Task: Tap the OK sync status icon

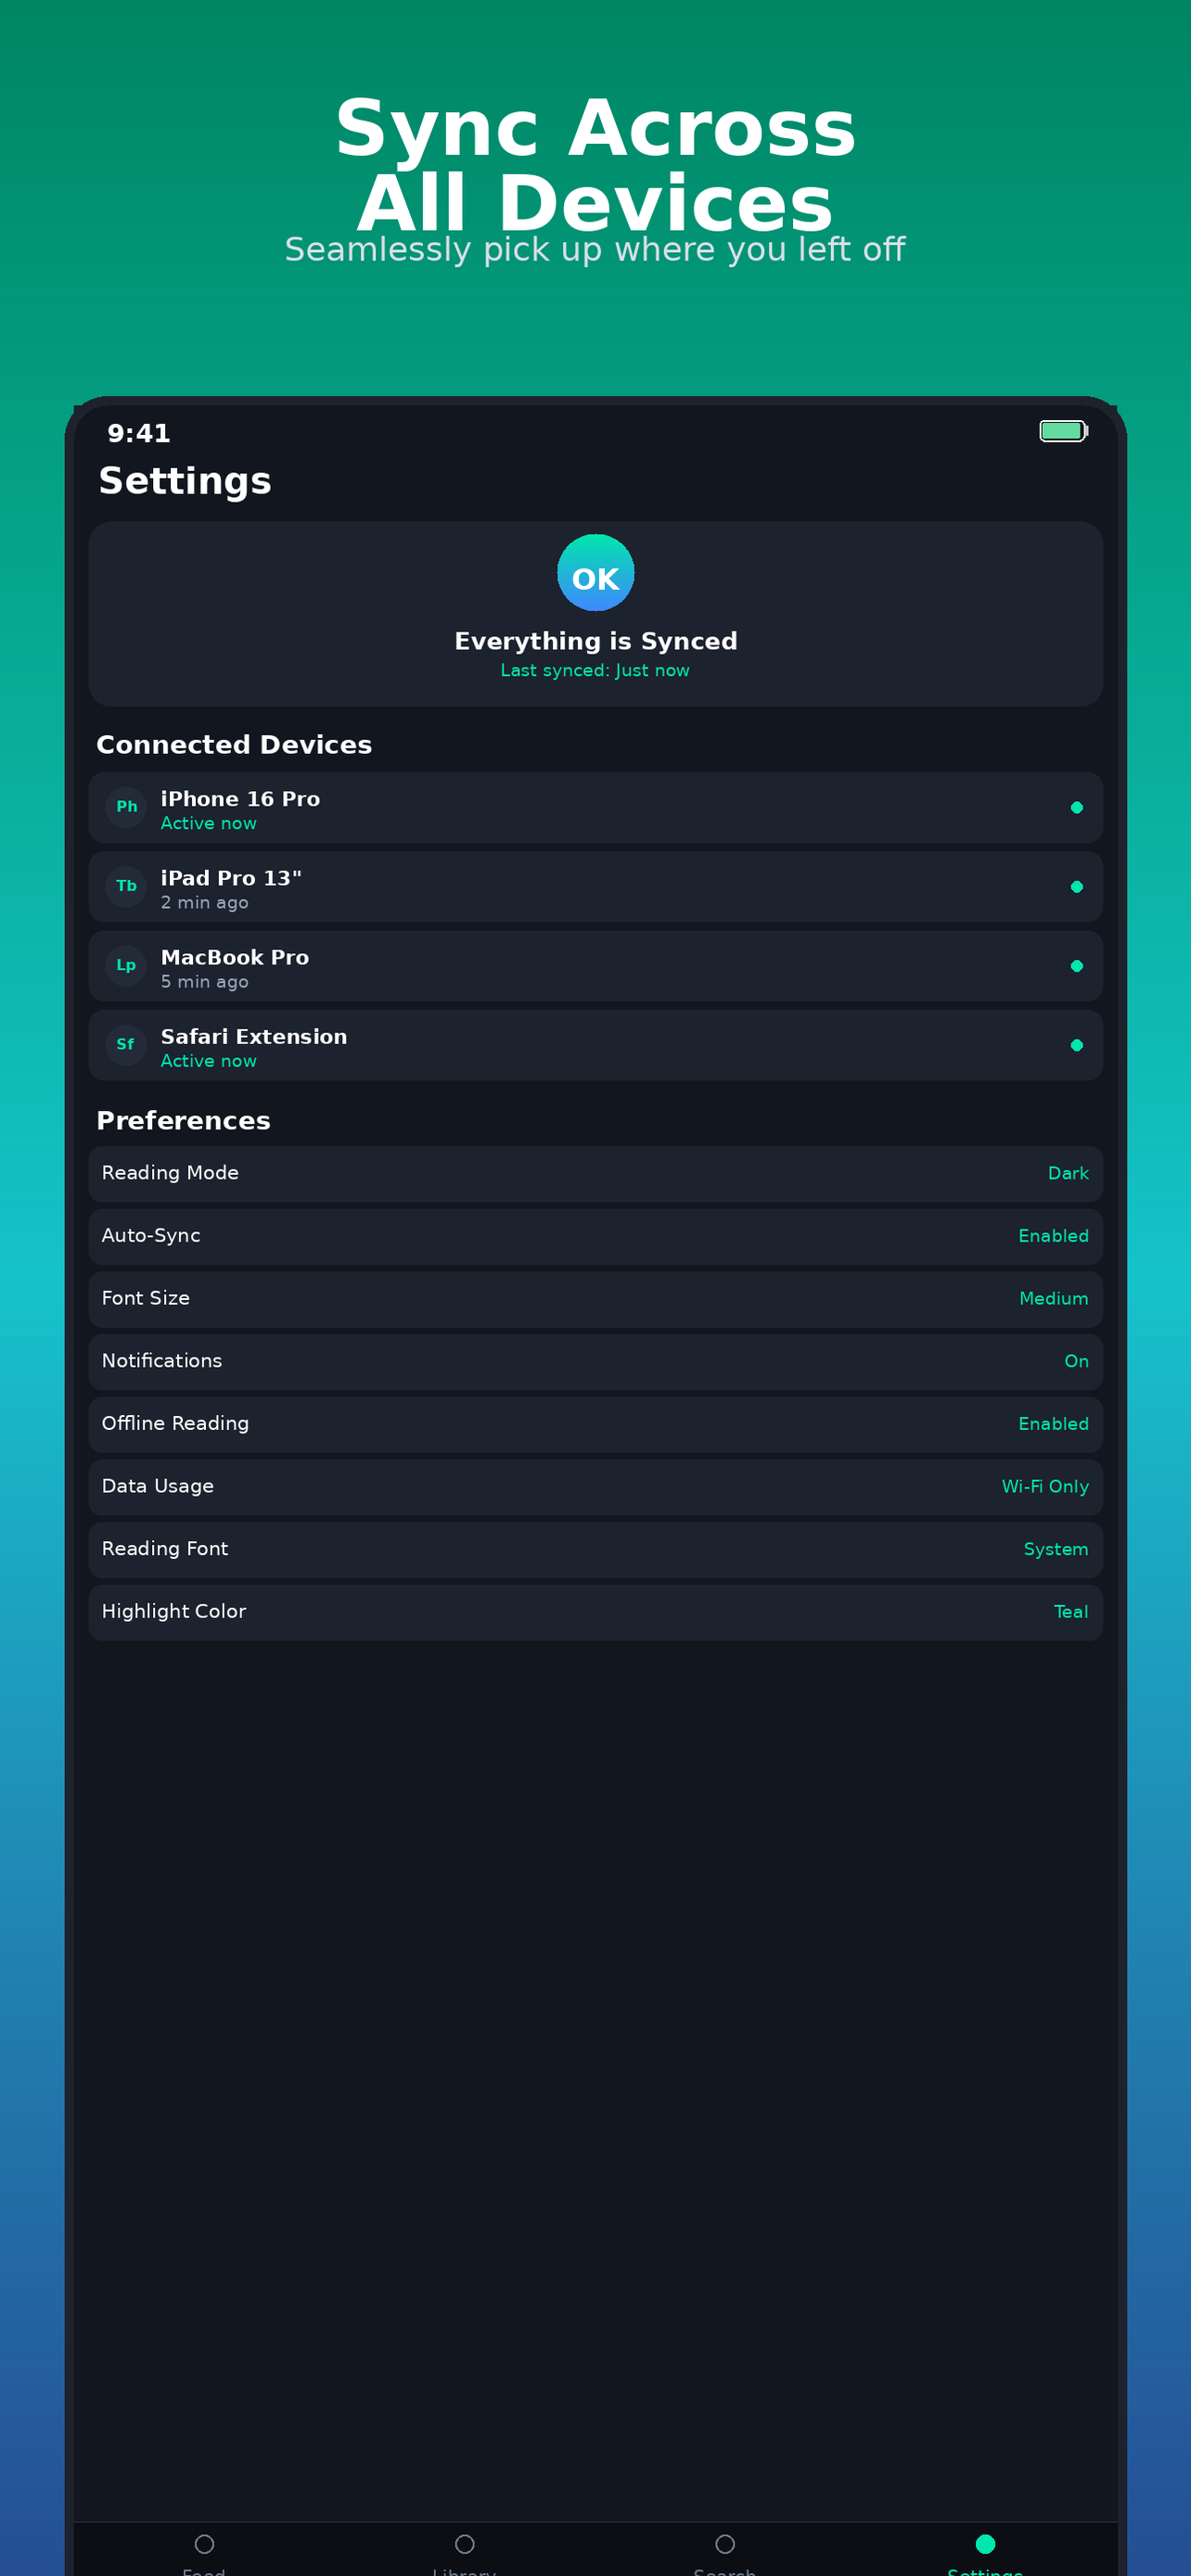Action: pos(595,572)
